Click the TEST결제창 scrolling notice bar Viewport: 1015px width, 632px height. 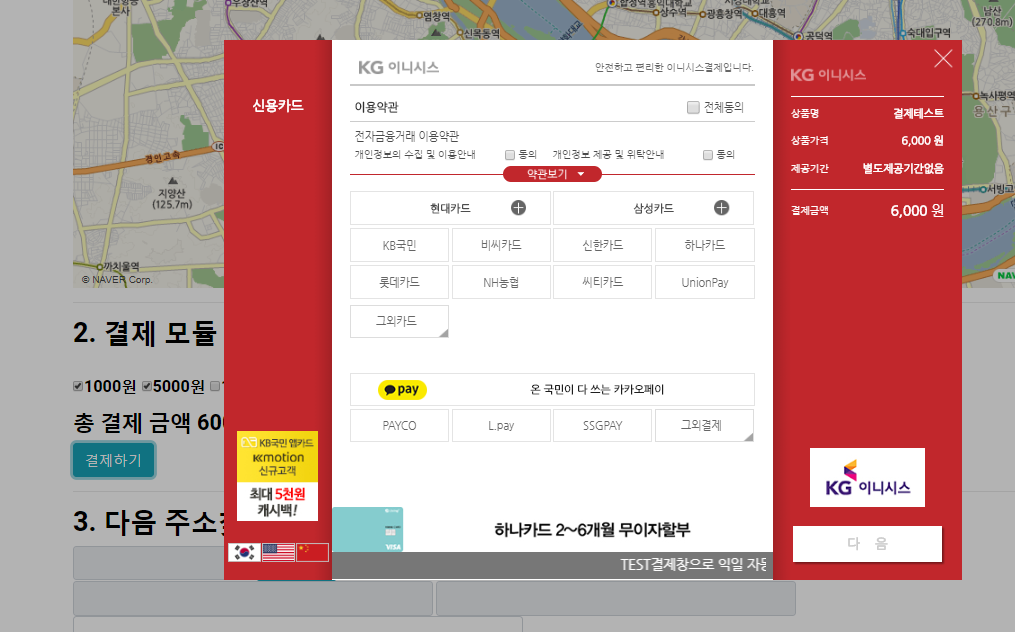(552, 565)
